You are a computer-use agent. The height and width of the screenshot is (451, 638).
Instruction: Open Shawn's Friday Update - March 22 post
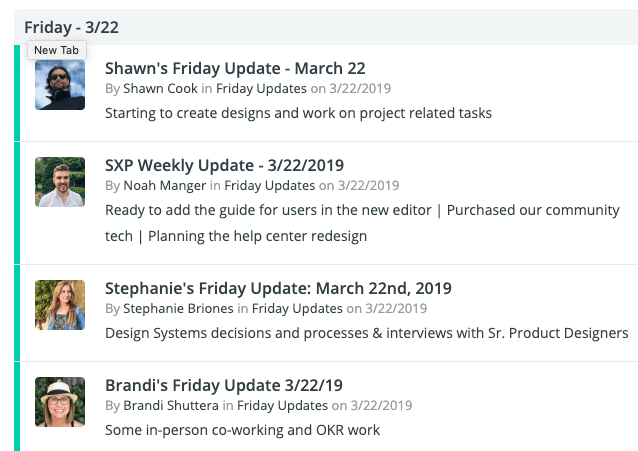pos(235,68)
